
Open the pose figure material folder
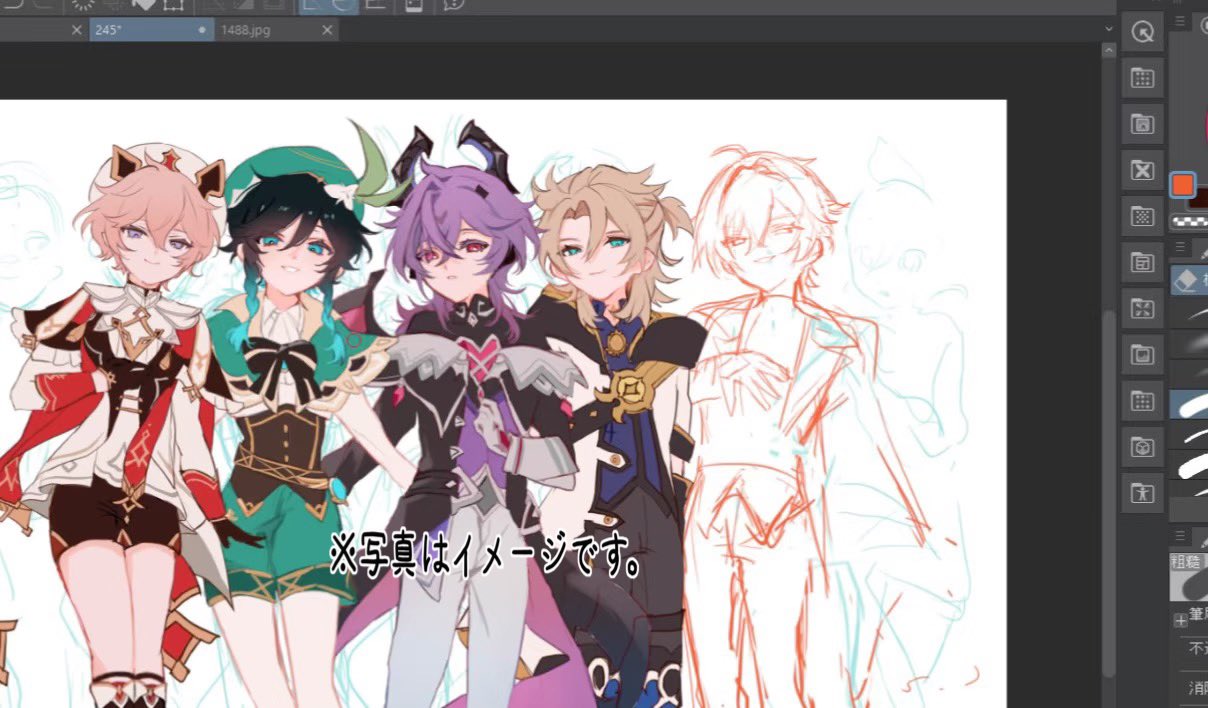1142,493
